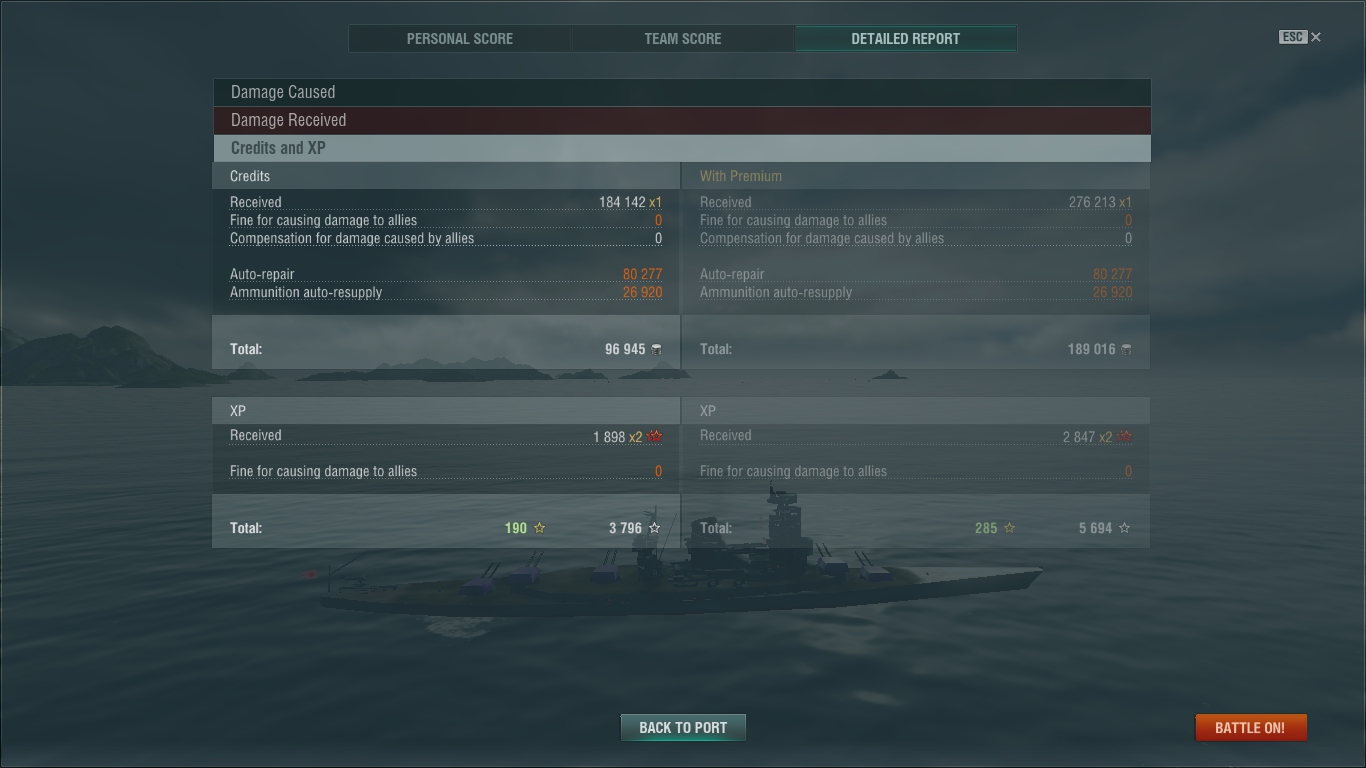This screenshot has width=1366, height=768.
Task: Start another match with Battle On!
Action: (x=1250, y=727)
